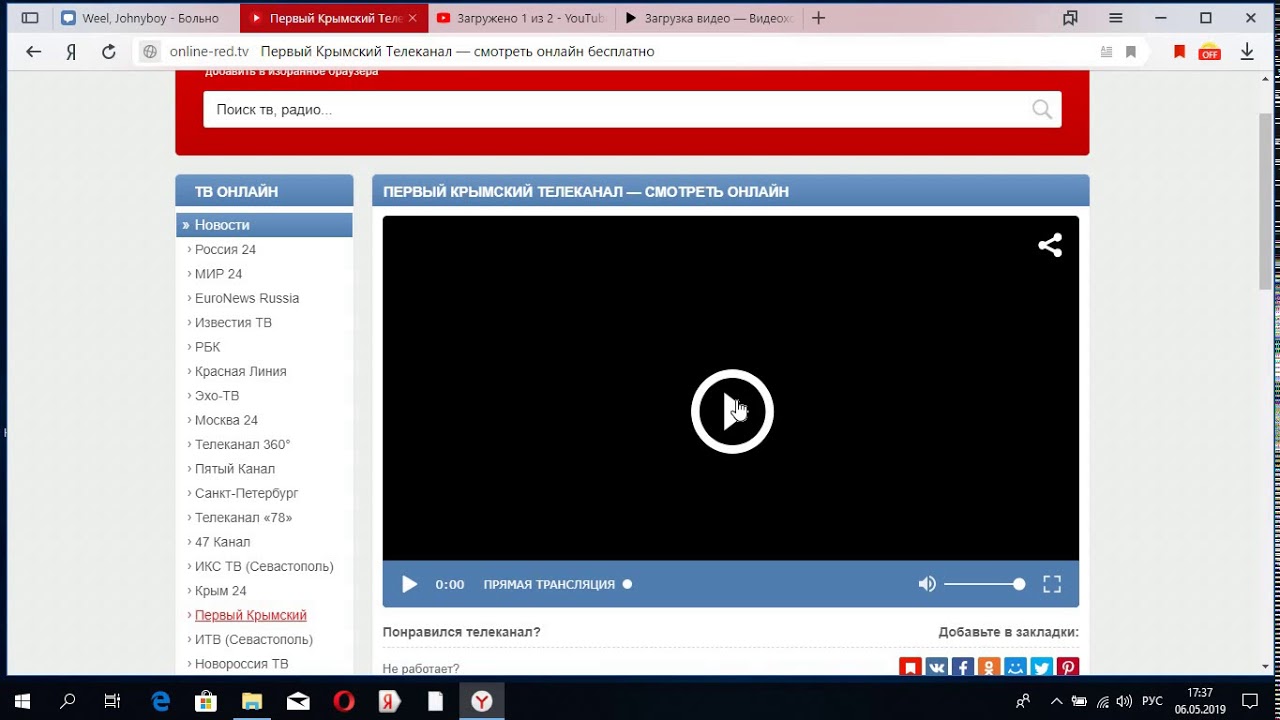
Task: Mute the player using the speaker icon
Action: pyautogui.click(x=927, y=584)
